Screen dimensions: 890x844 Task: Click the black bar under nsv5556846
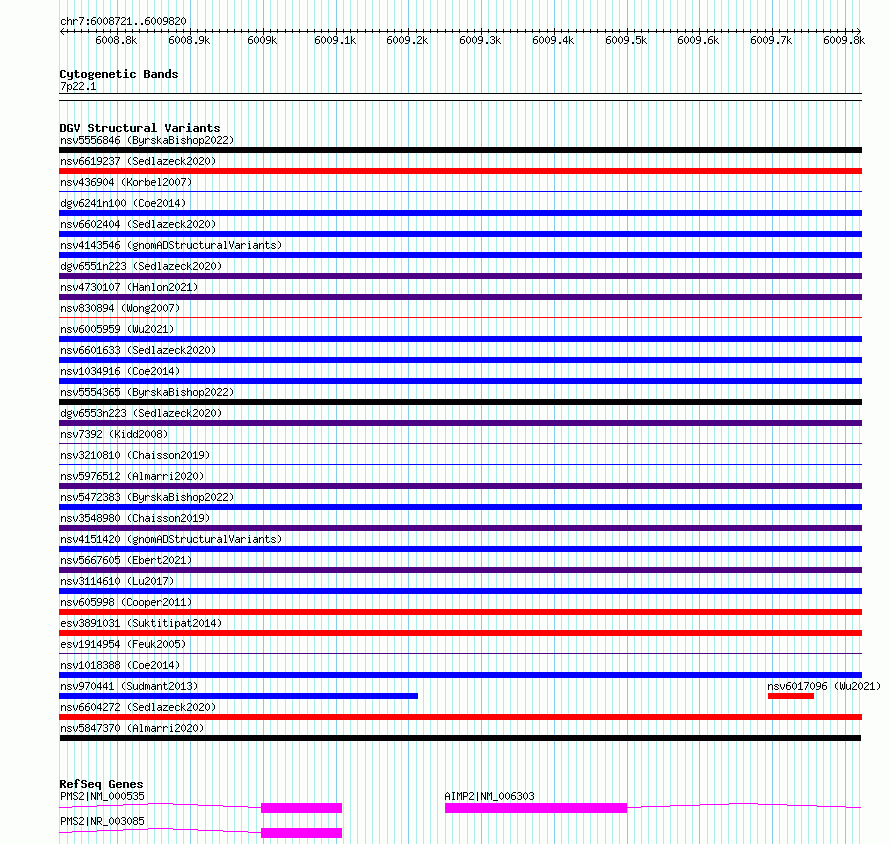pos(460,150)
